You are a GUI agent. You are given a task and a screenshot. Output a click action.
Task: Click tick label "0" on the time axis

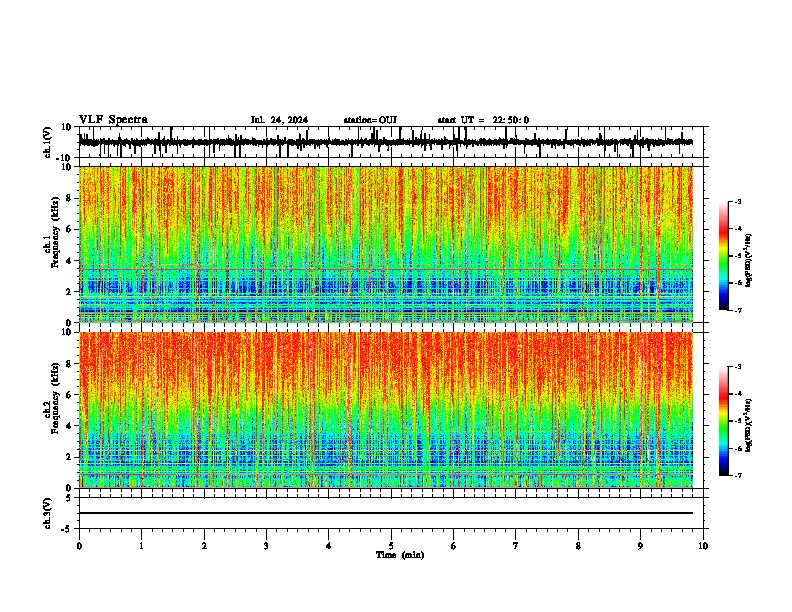[79, 546]
